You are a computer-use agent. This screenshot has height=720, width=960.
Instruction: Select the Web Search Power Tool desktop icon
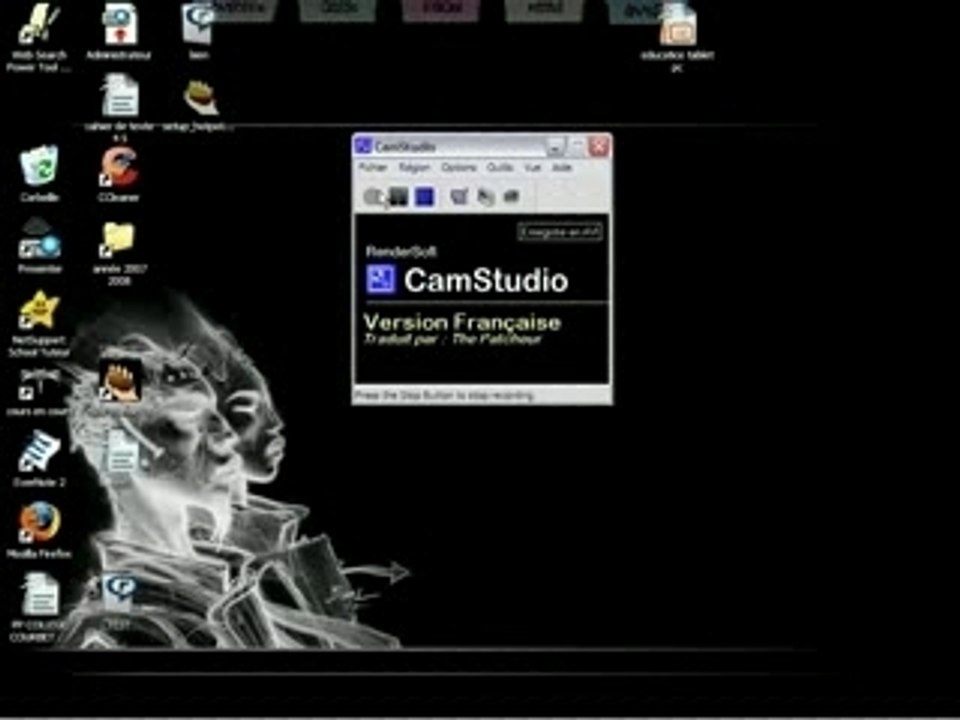pos(38,37)
